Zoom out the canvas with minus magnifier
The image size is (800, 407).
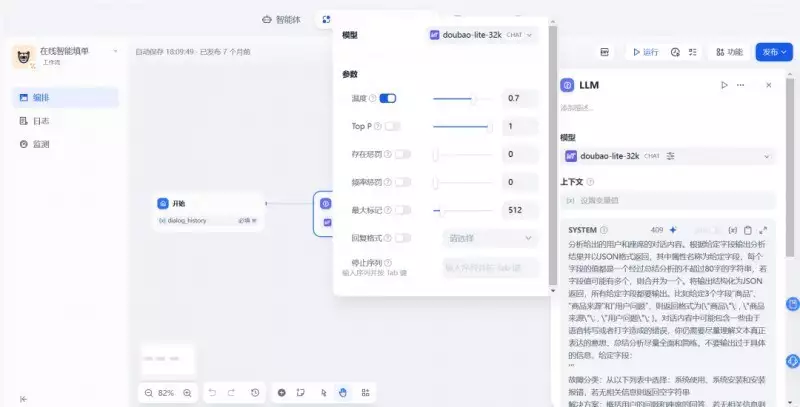(148, 393)
